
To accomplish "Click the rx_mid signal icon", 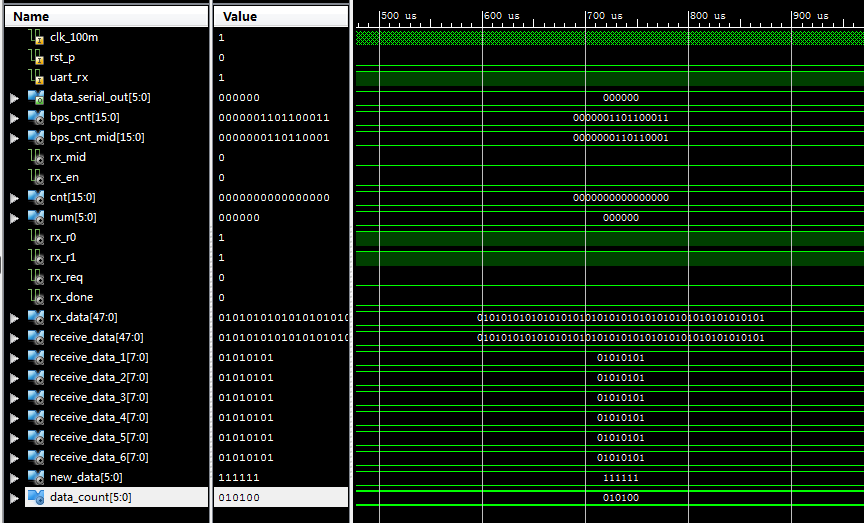I will [36, 157].
